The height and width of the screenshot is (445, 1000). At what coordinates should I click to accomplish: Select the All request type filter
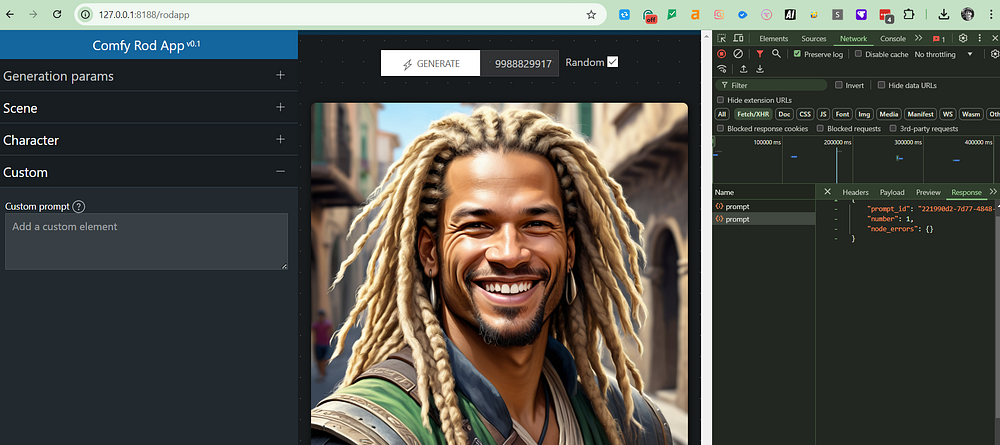click(x=722, y=114)
